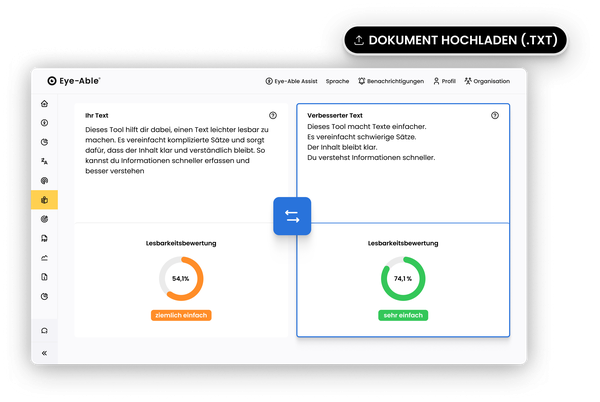This screenshot has height=402, width=600.
Task: Click the home icon in sidebar
Action: point(44,104)
